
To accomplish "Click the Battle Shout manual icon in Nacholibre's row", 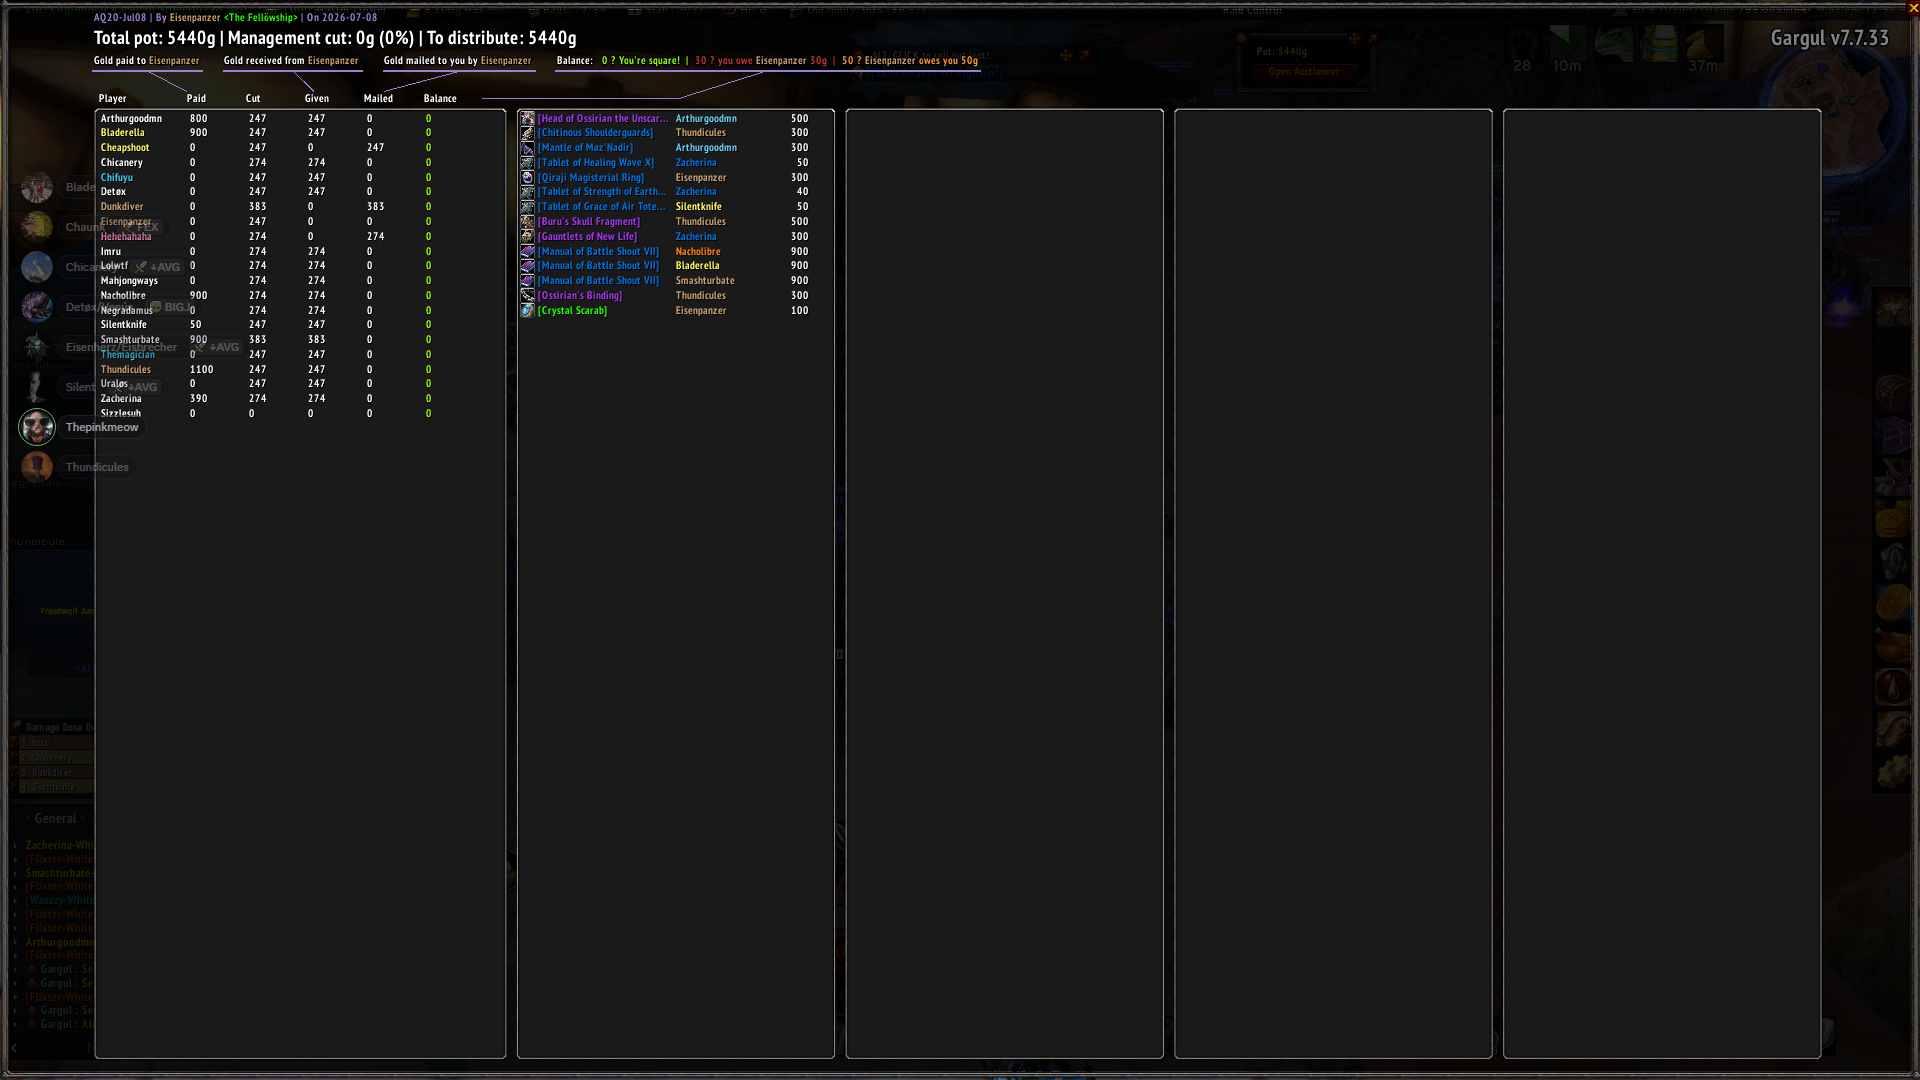I will pyautogui.click(x=527, y=251).
